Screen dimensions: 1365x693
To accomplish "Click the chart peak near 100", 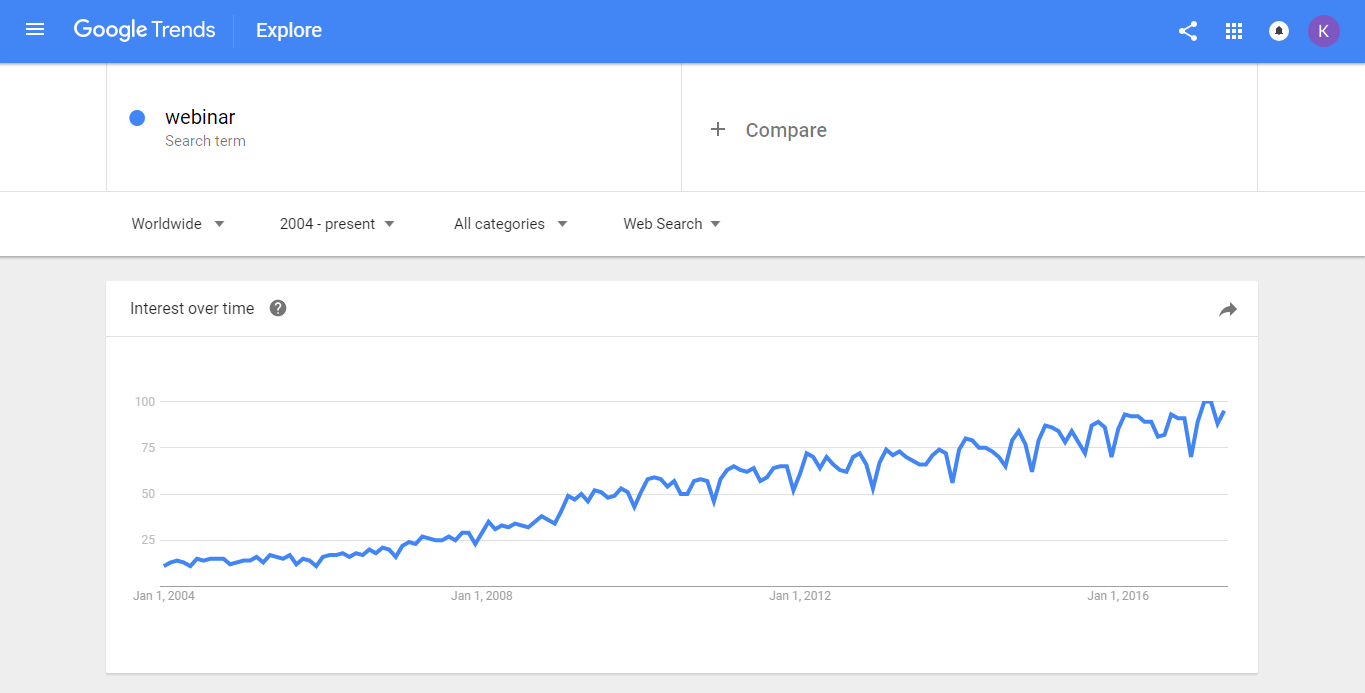I will tap(1208, 401).
